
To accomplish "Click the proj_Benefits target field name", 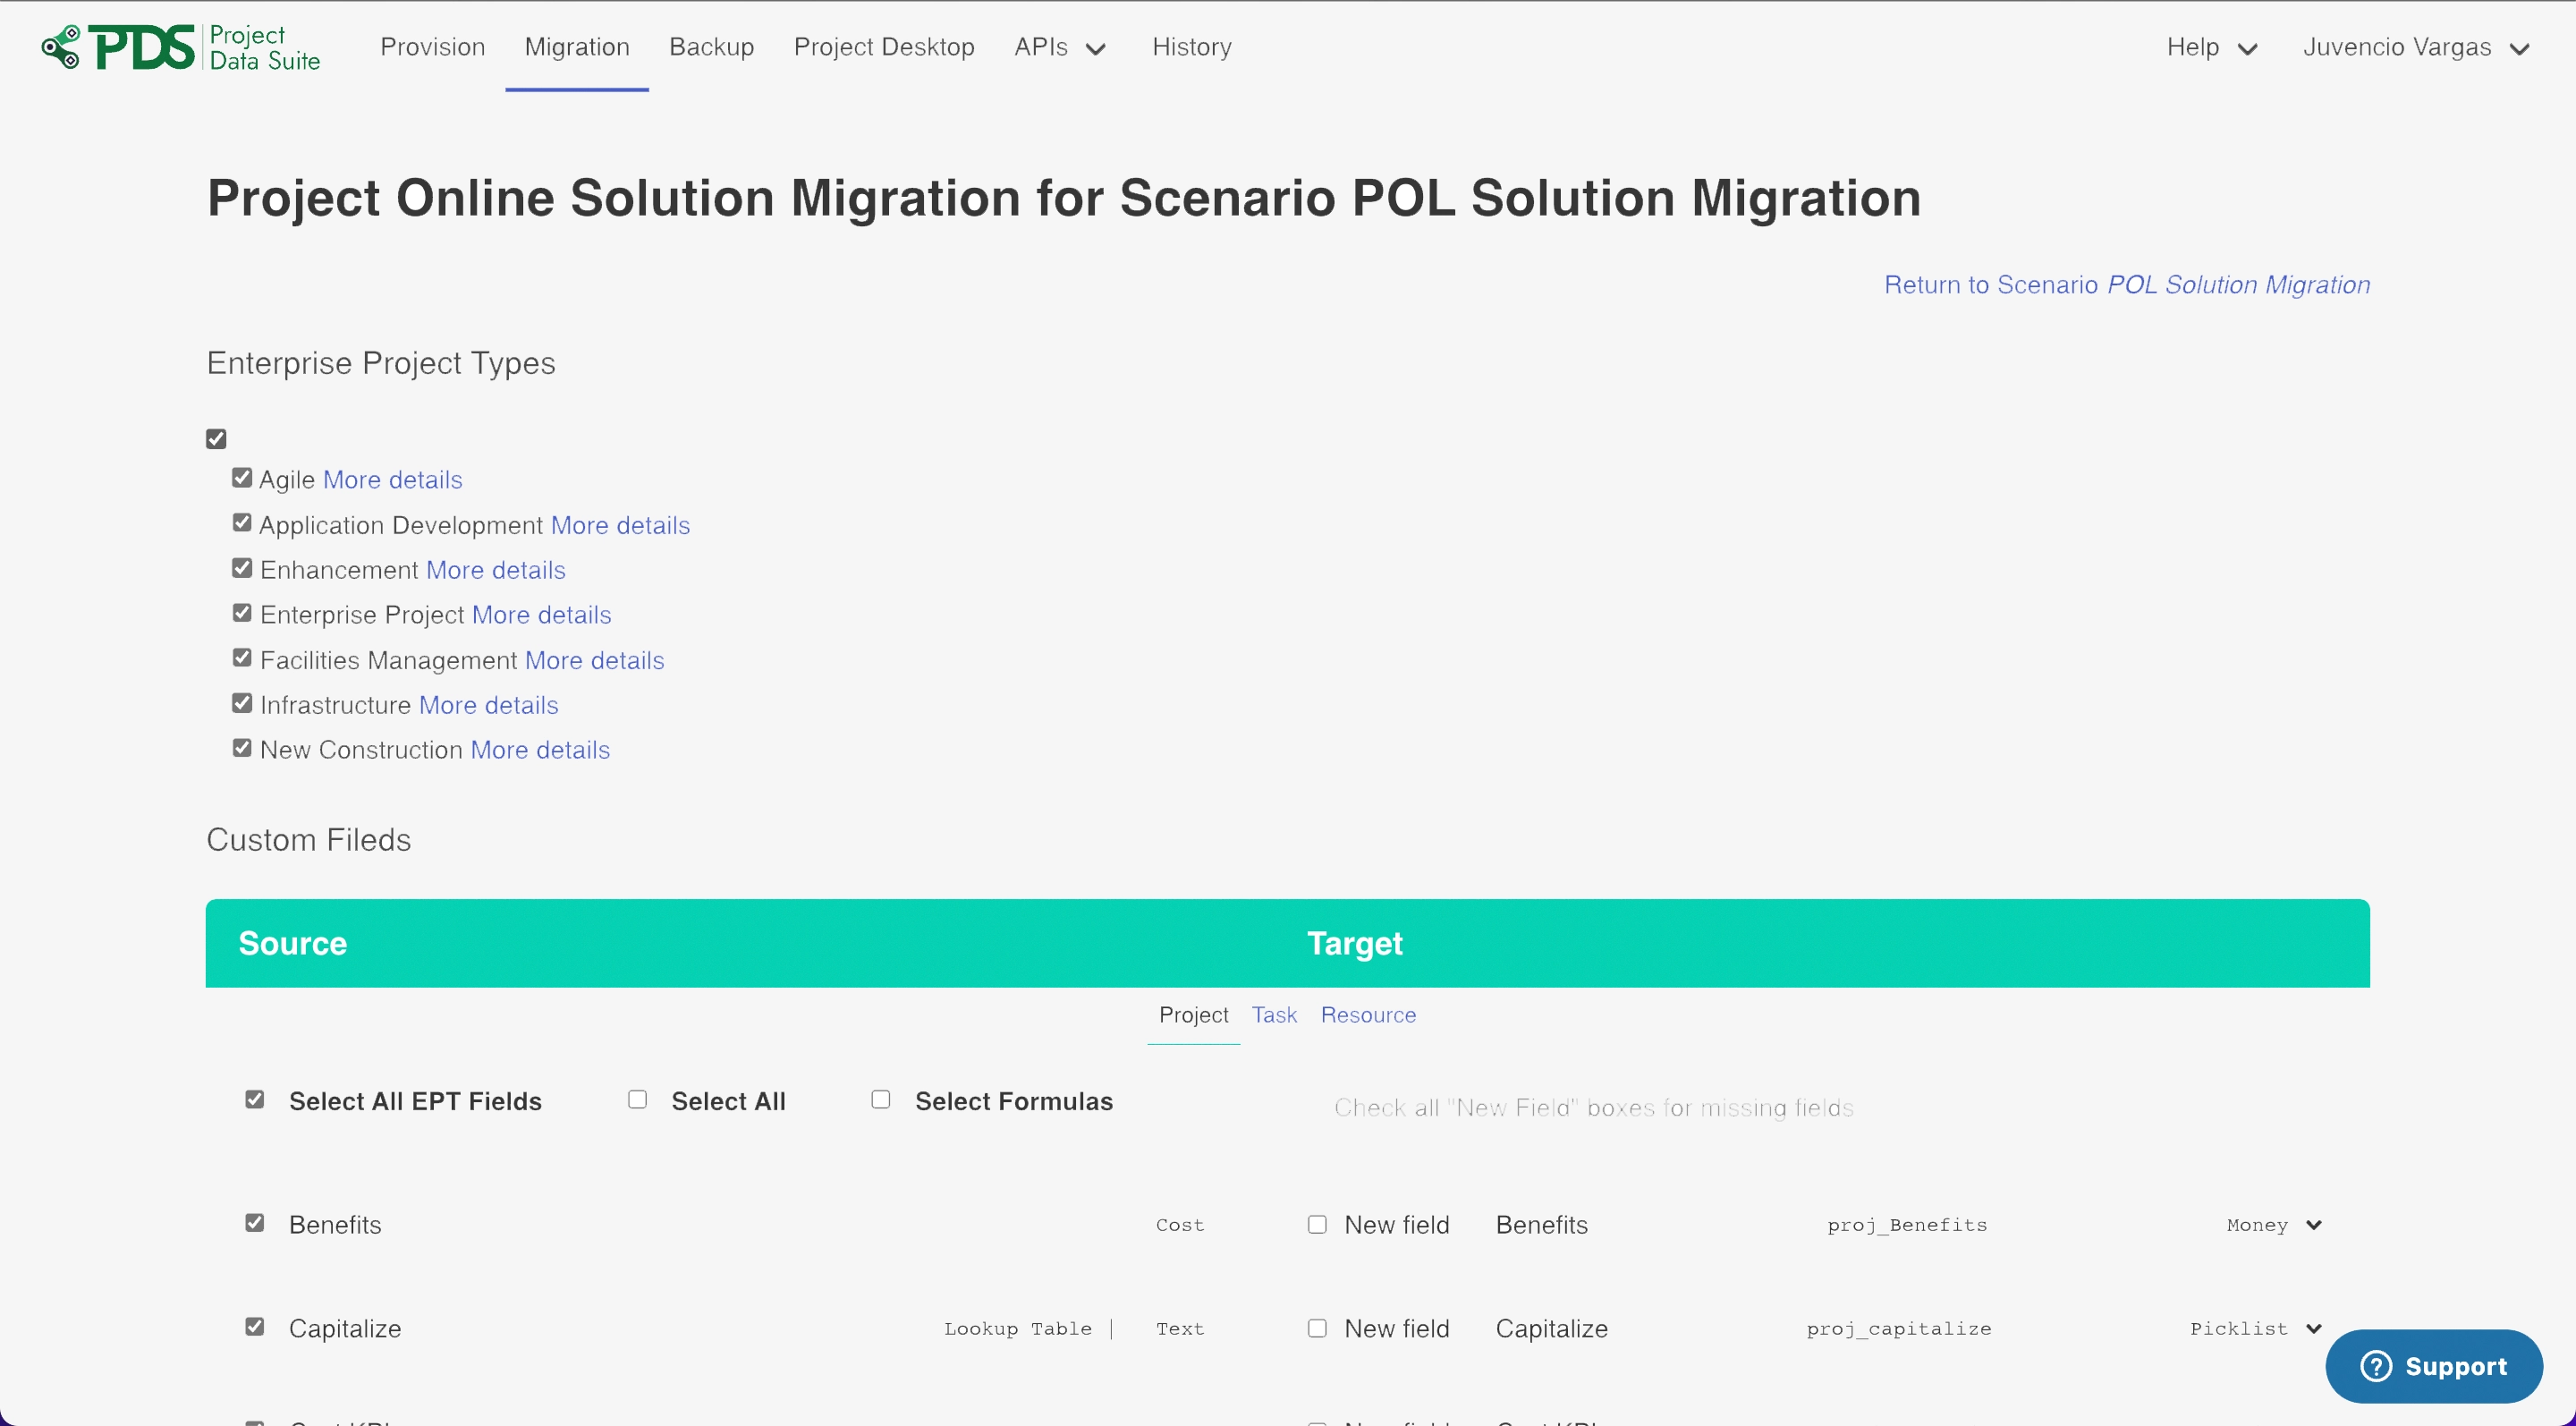I will click(x=1906, y=1225).
